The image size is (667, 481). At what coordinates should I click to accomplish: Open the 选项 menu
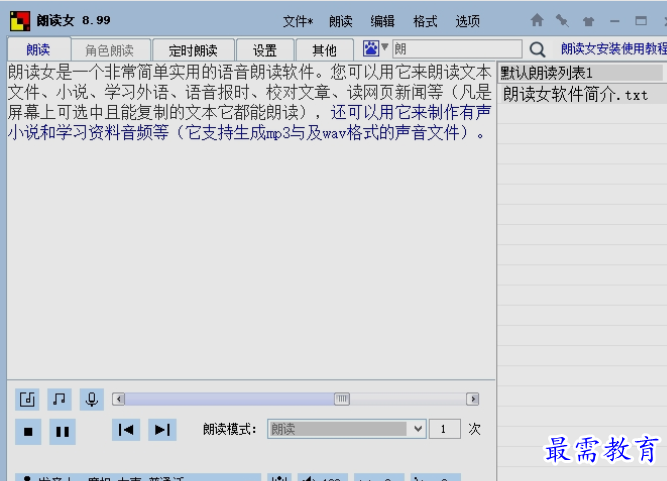point(467,21)
